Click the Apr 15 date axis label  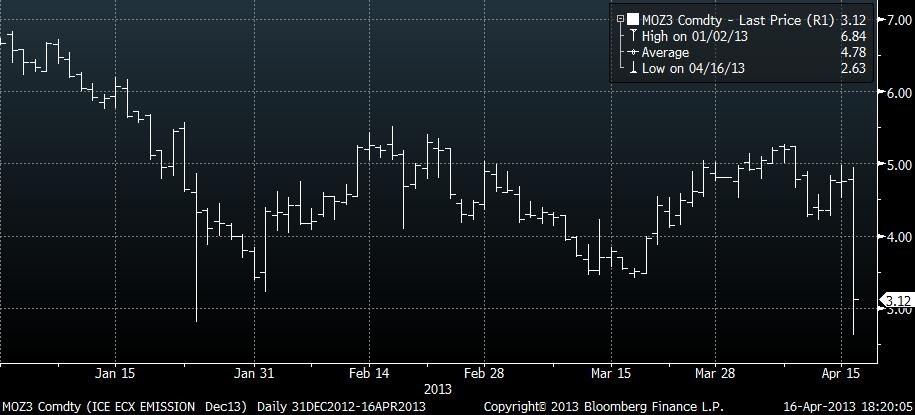[x=840, y=373]
